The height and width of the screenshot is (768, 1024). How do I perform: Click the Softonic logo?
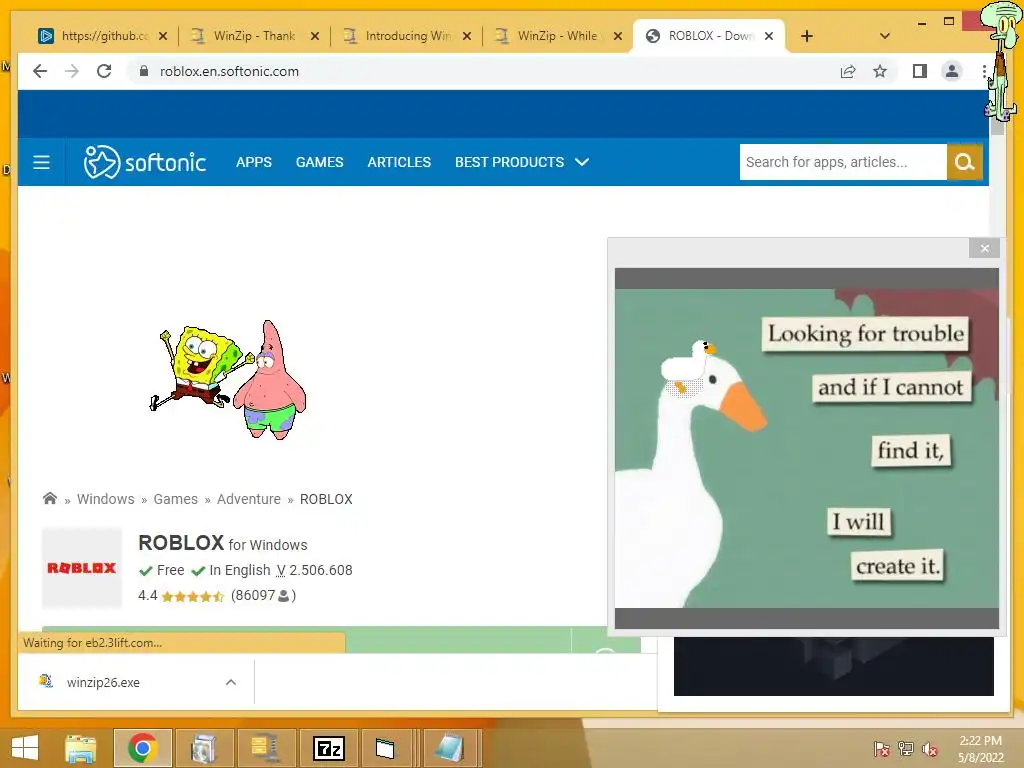click(x=145, y=161)
